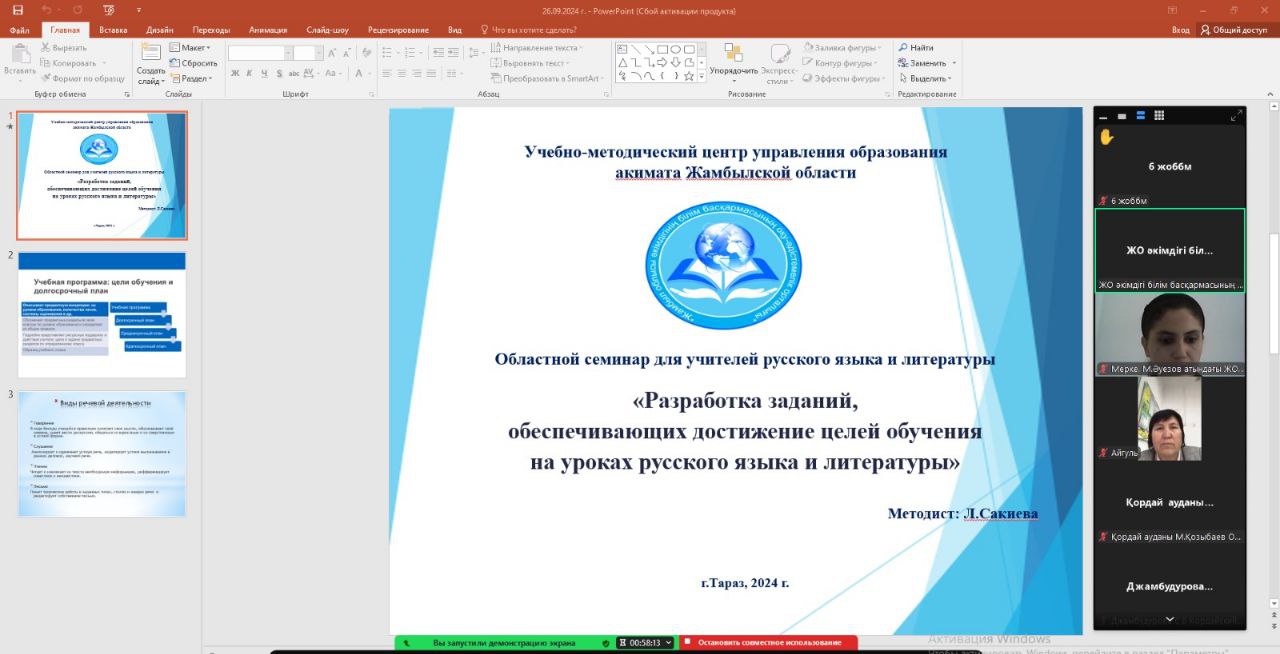Switch to the Анимация tab
This screenshot has width=1280, height=654.
click(x=267, y=30)
